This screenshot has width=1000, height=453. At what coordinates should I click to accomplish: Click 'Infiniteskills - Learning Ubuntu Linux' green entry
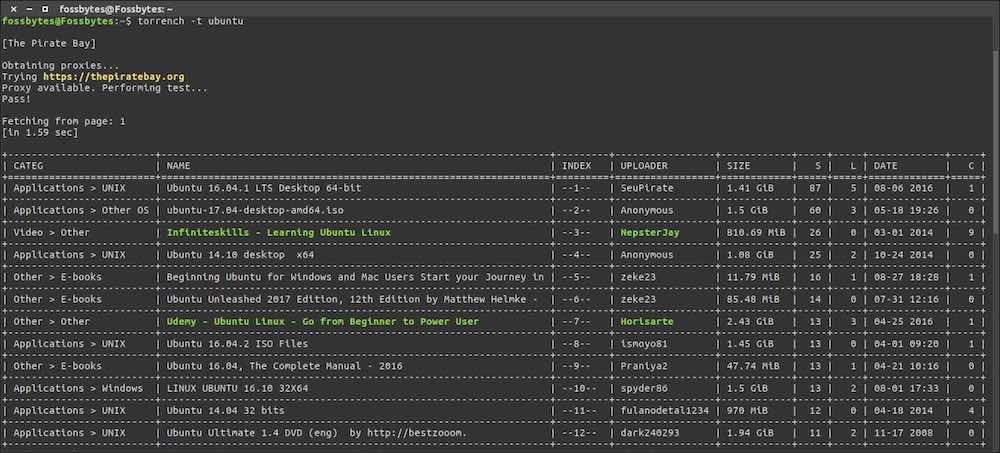[x=278, y=233]
